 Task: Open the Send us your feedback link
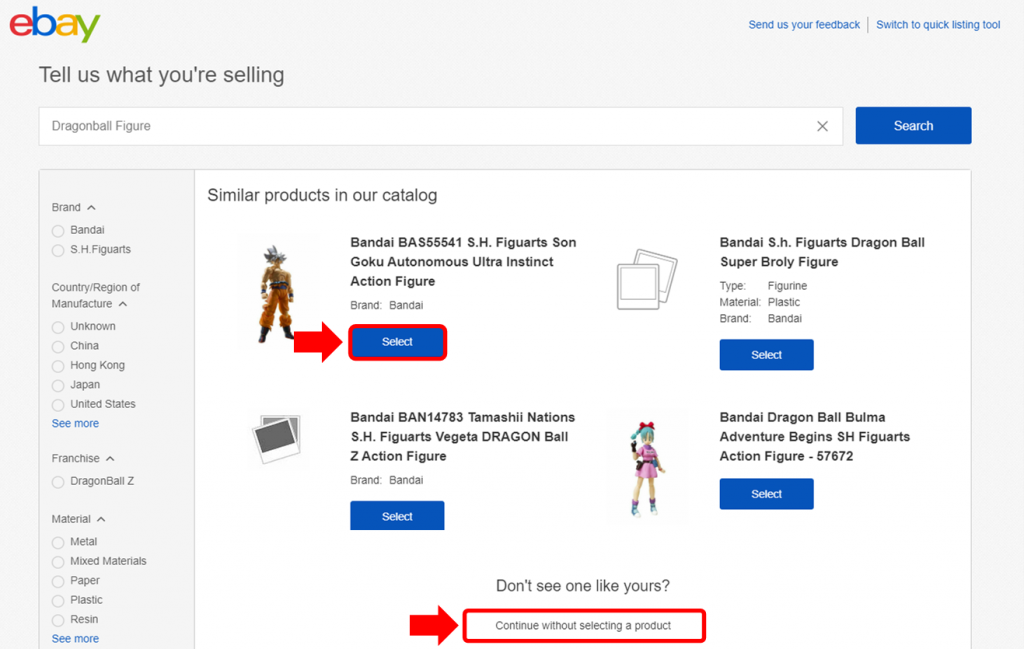click(804, 25)
